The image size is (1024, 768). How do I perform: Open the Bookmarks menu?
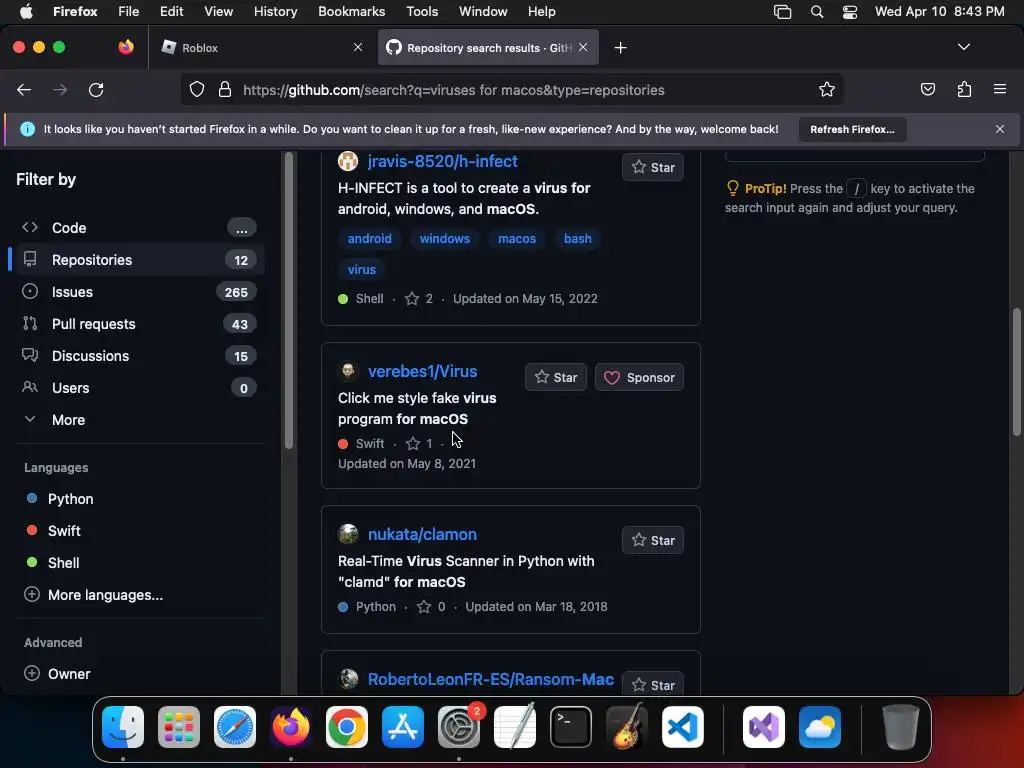351,12
